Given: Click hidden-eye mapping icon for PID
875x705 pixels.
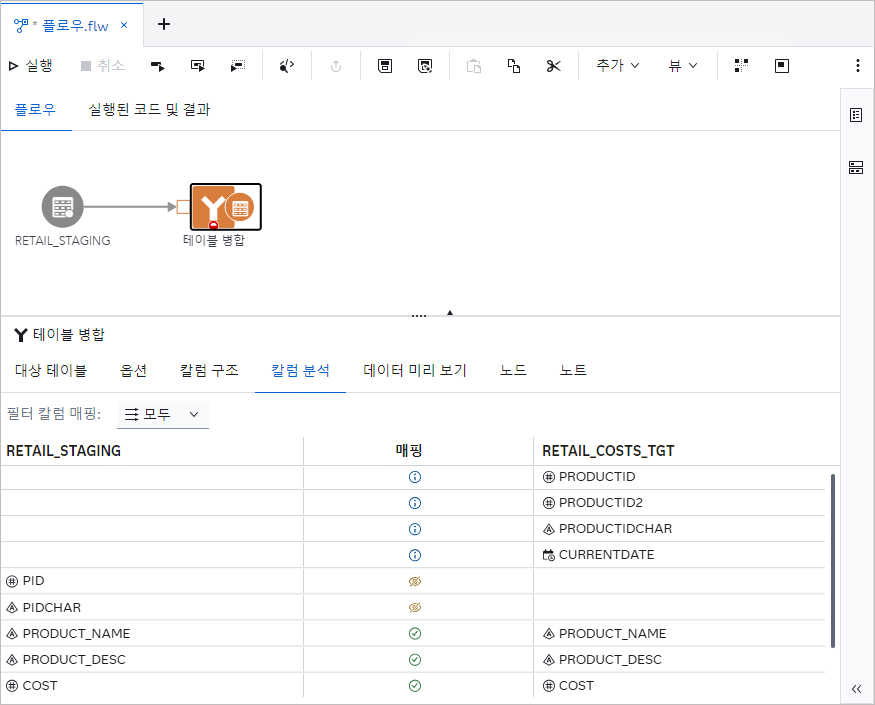Looking at the screenshot, I should tap(415, 582).
